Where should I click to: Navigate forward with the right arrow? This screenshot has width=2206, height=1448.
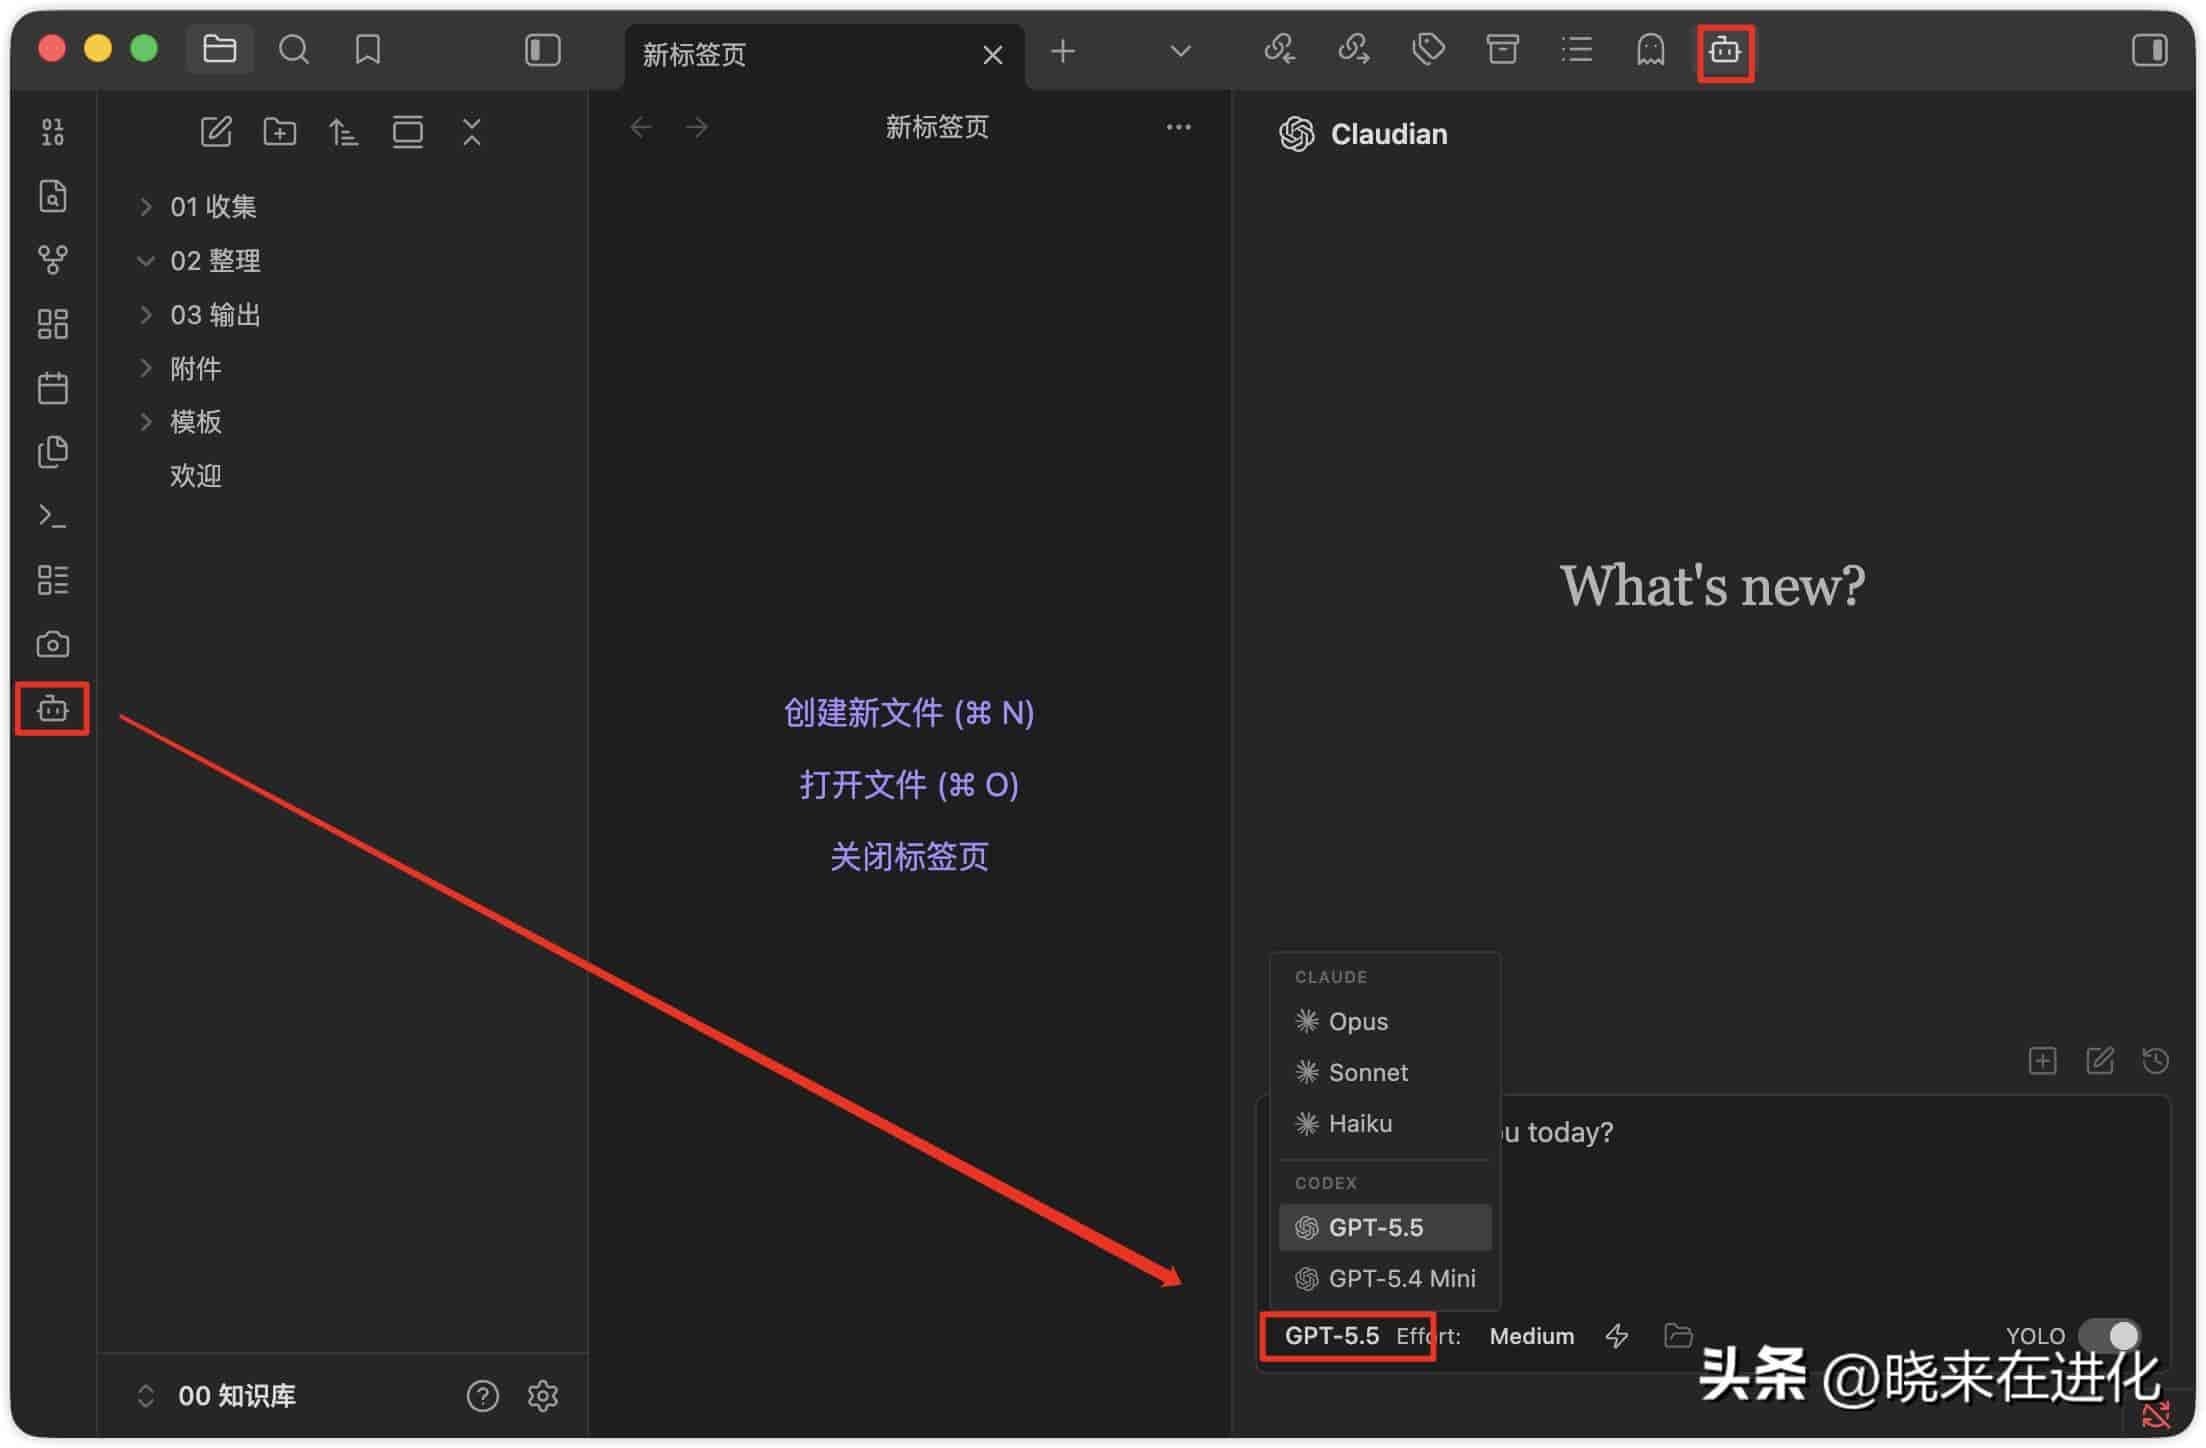click(x=697, y=127)
